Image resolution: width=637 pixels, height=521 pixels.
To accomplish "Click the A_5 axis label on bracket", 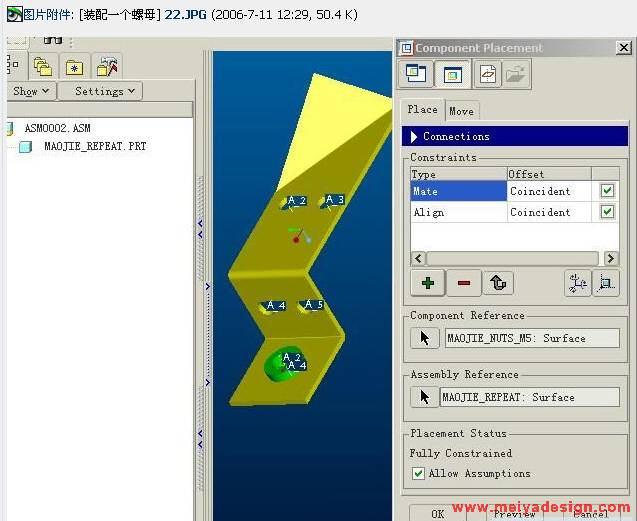I will (x=314, y=304).
